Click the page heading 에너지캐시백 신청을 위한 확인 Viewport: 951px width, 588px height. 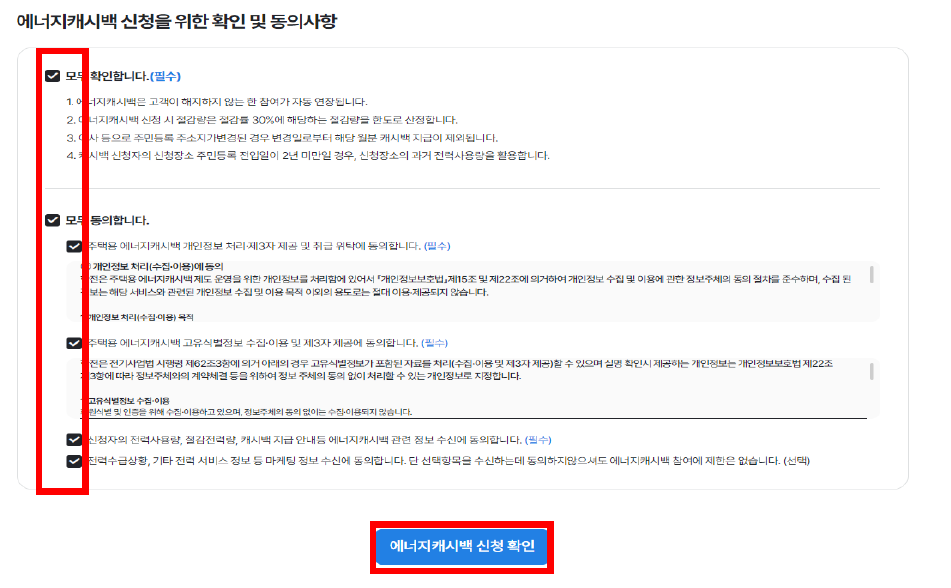point(176,21)
